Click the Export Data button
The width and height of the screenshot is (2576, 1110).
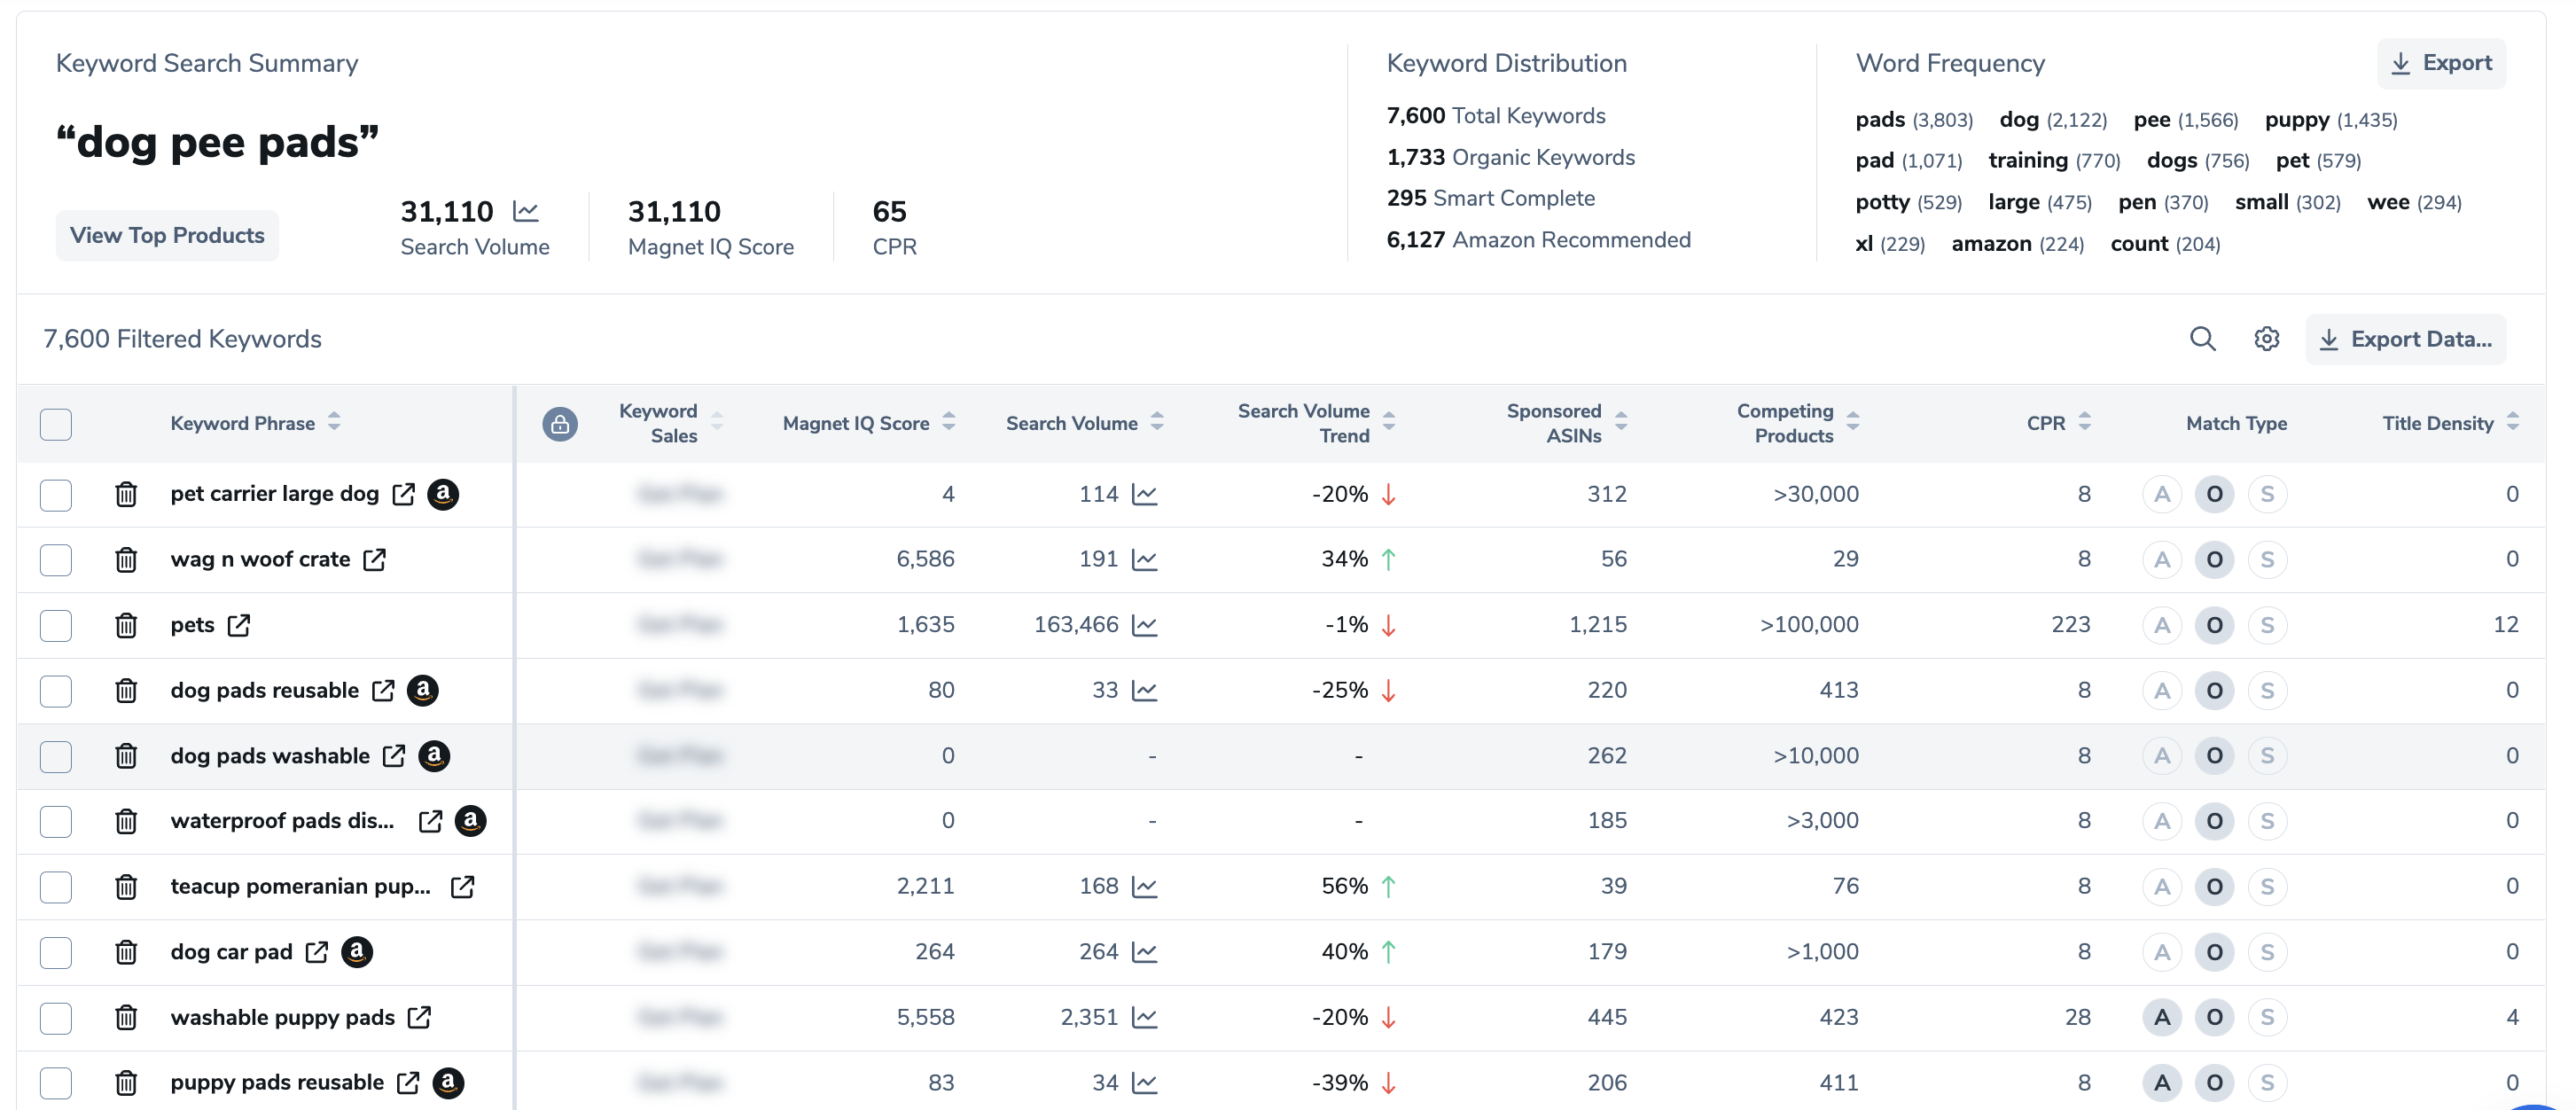click(2405, 339)
